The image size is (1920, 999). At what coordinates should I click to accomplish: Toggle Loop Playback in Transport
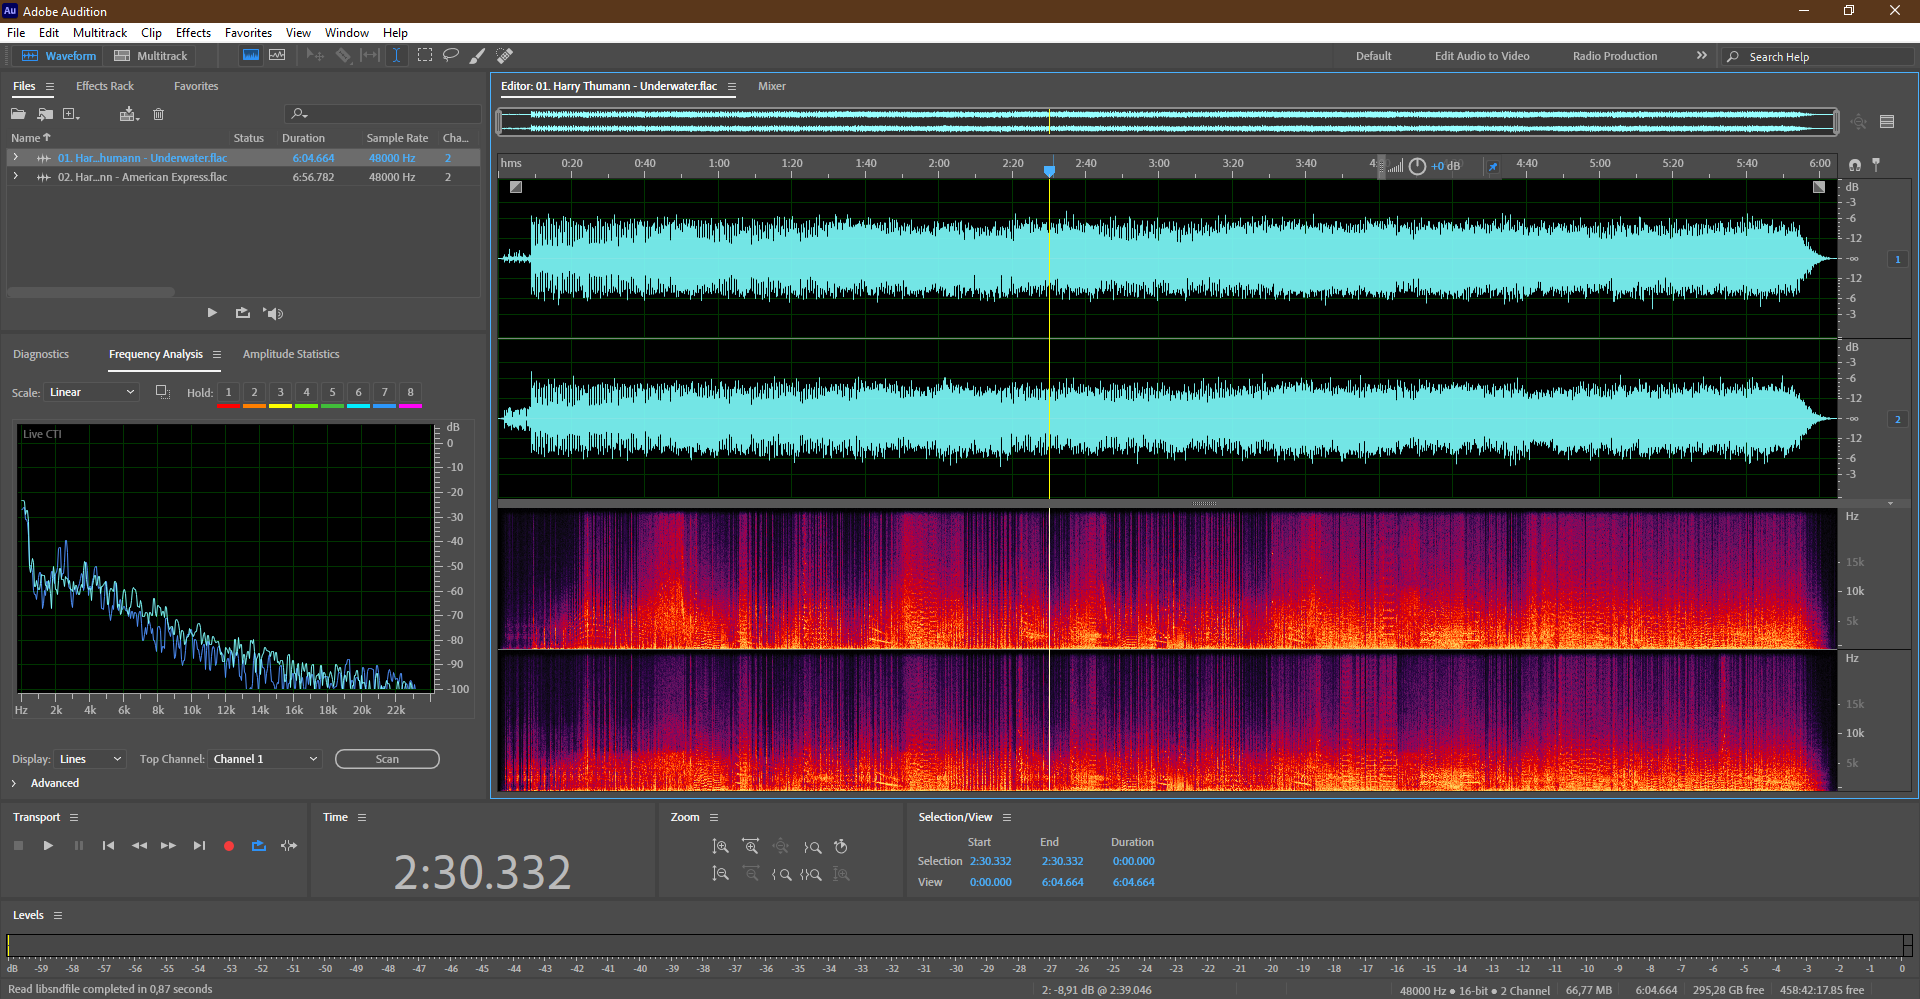(x=259, y=846)
